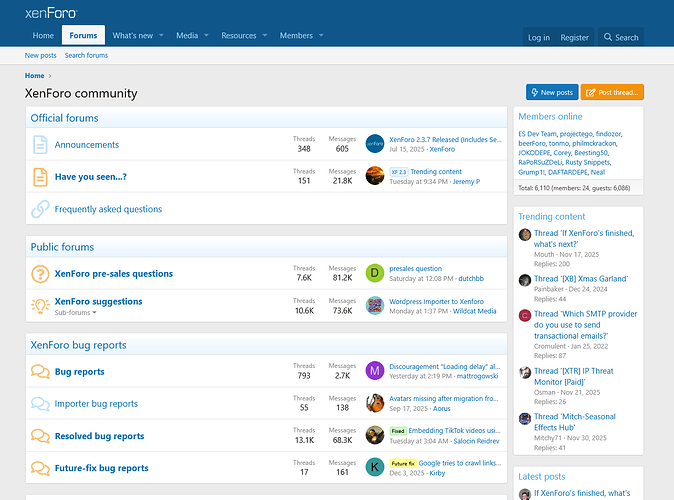
Task: Click the Future-fix bug reports bubble icon
Action: 40,468
